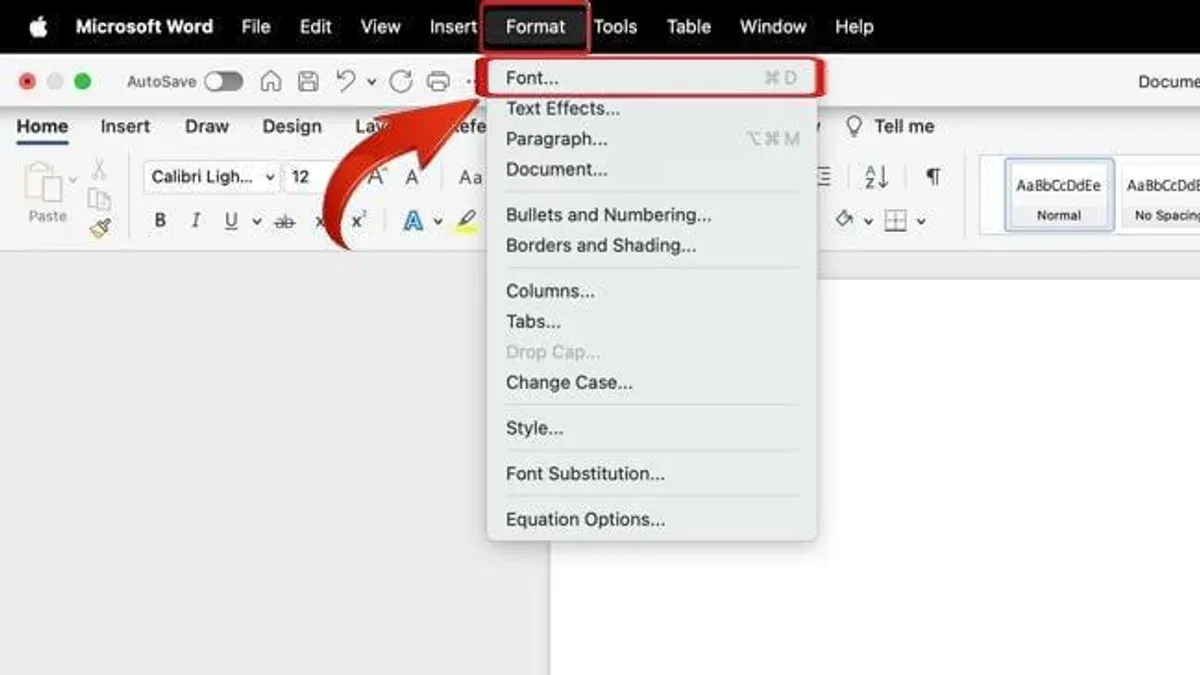Choose Document... menu item
1200x675 pixels.
[651, 169]
